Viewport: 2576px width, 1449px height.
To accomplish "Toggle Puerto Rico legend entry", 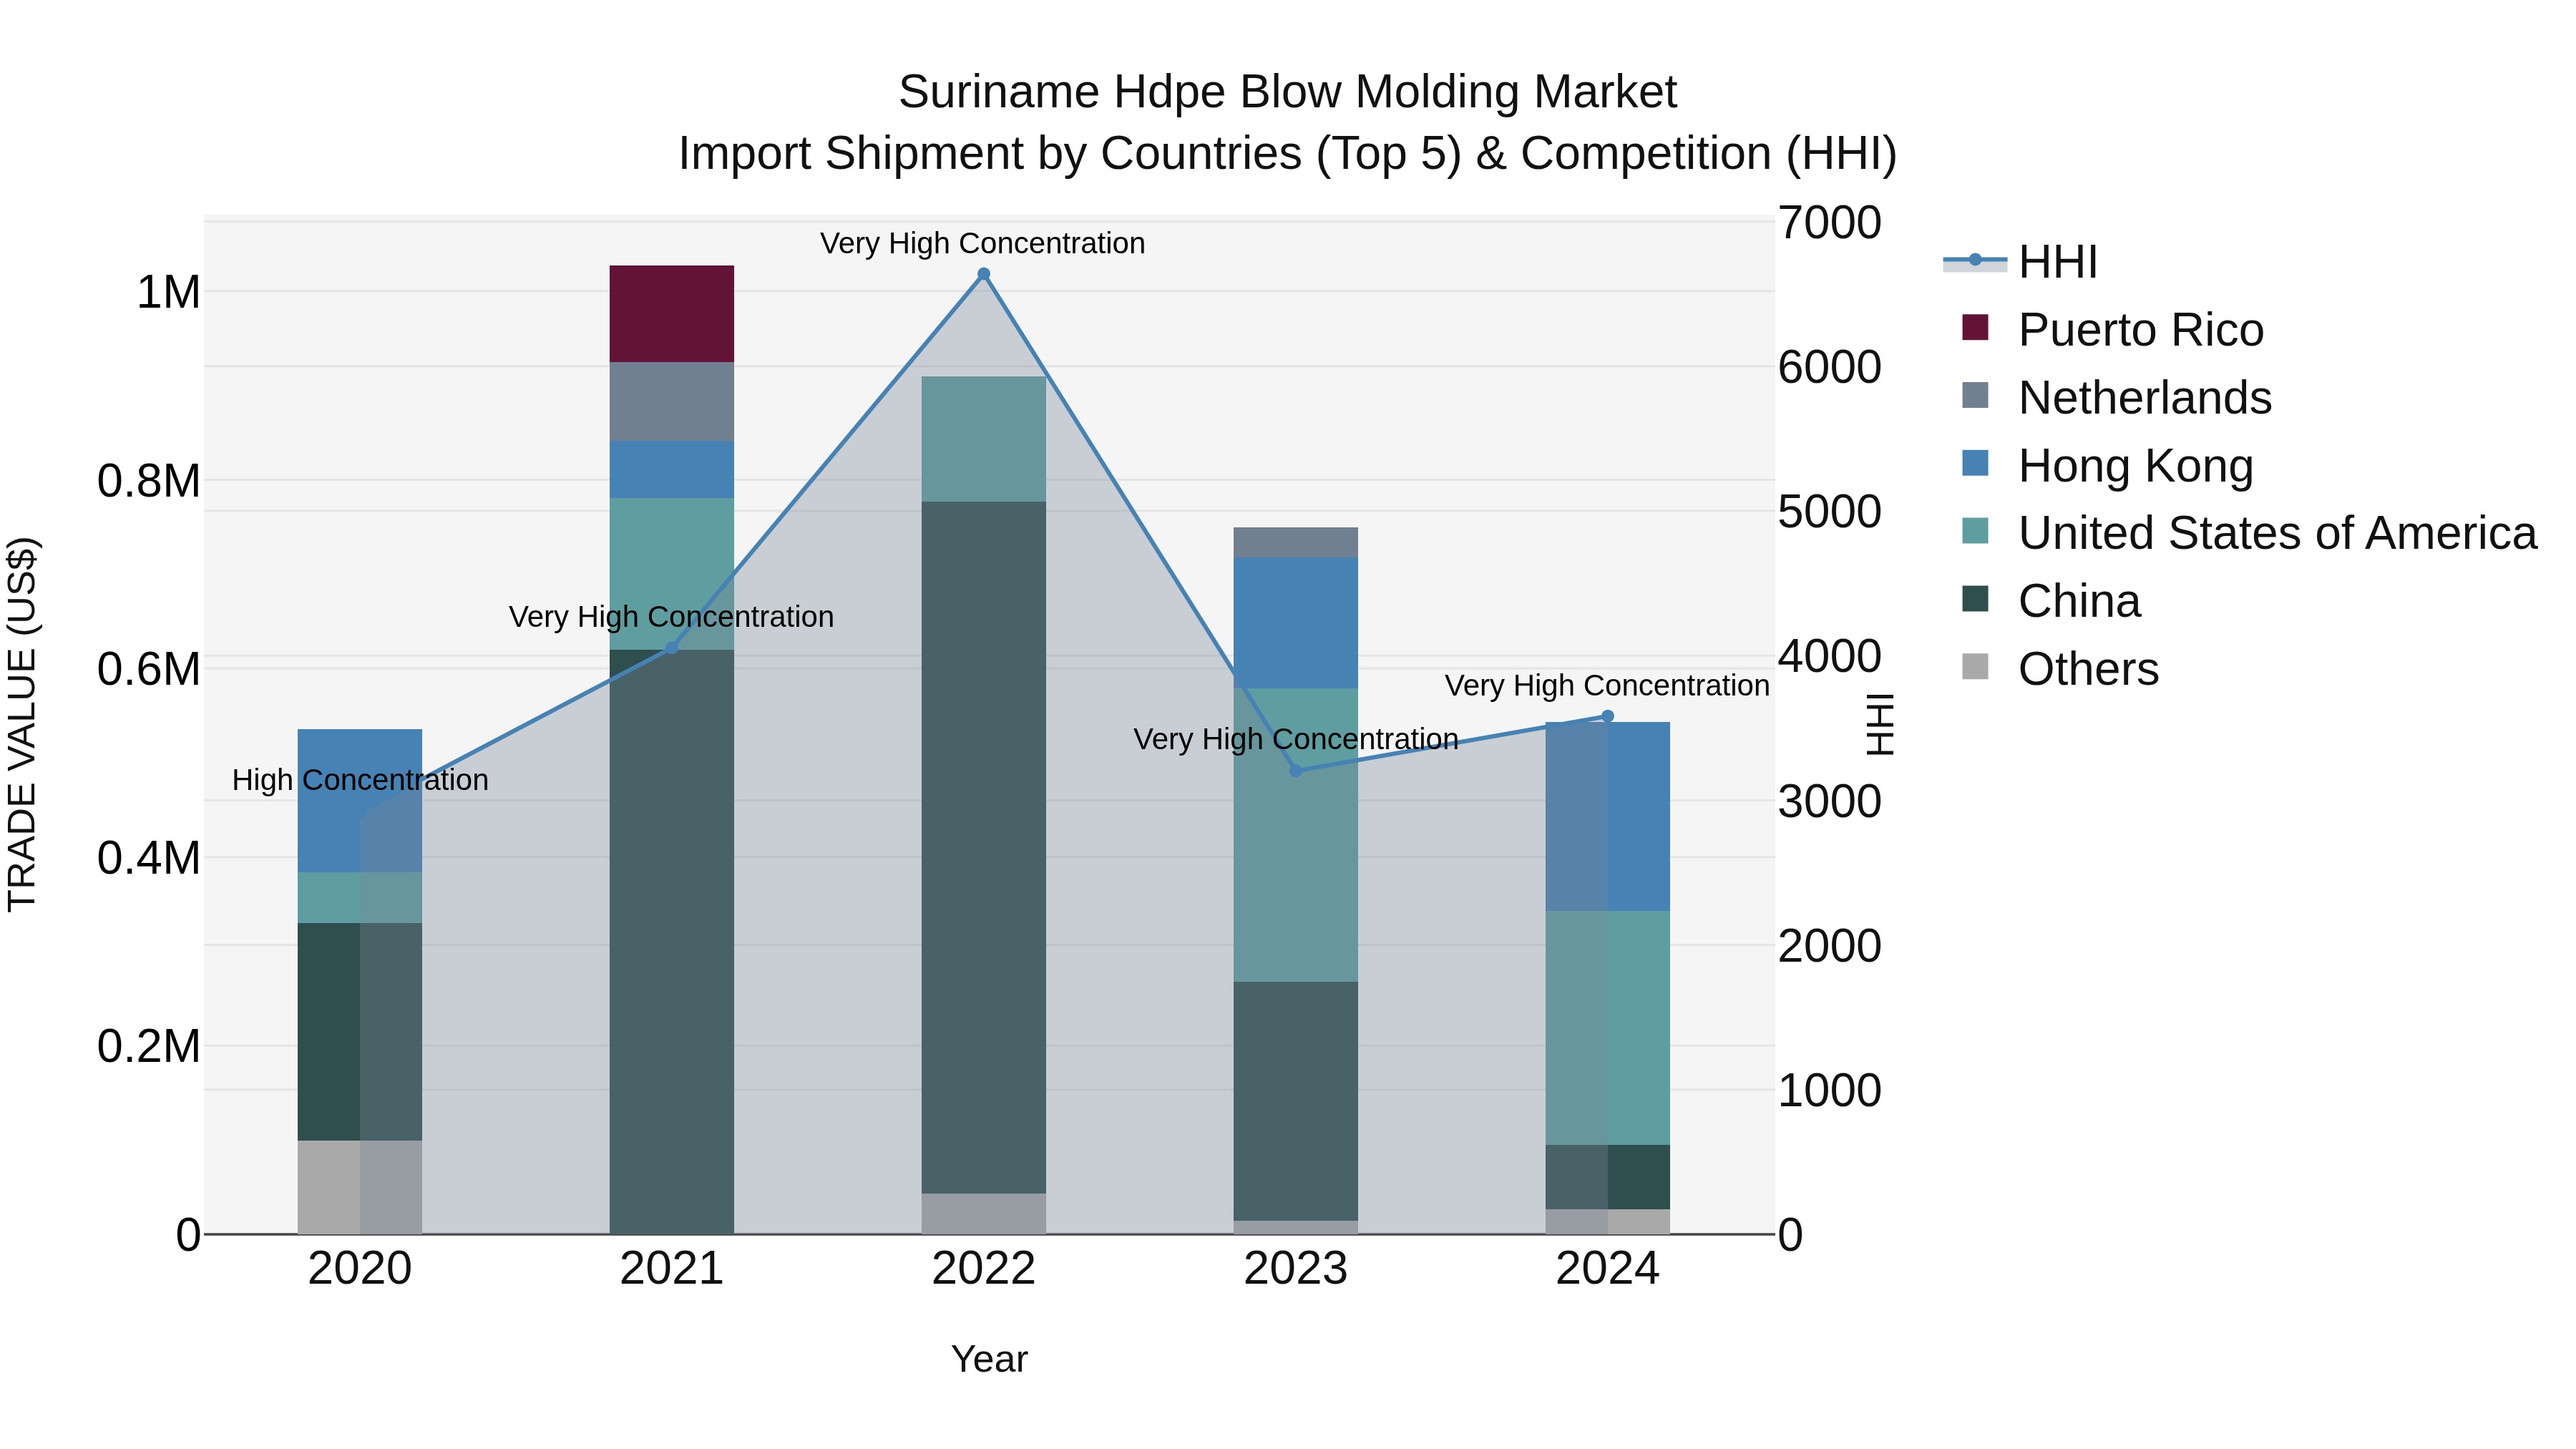I will click(2112, 330).
